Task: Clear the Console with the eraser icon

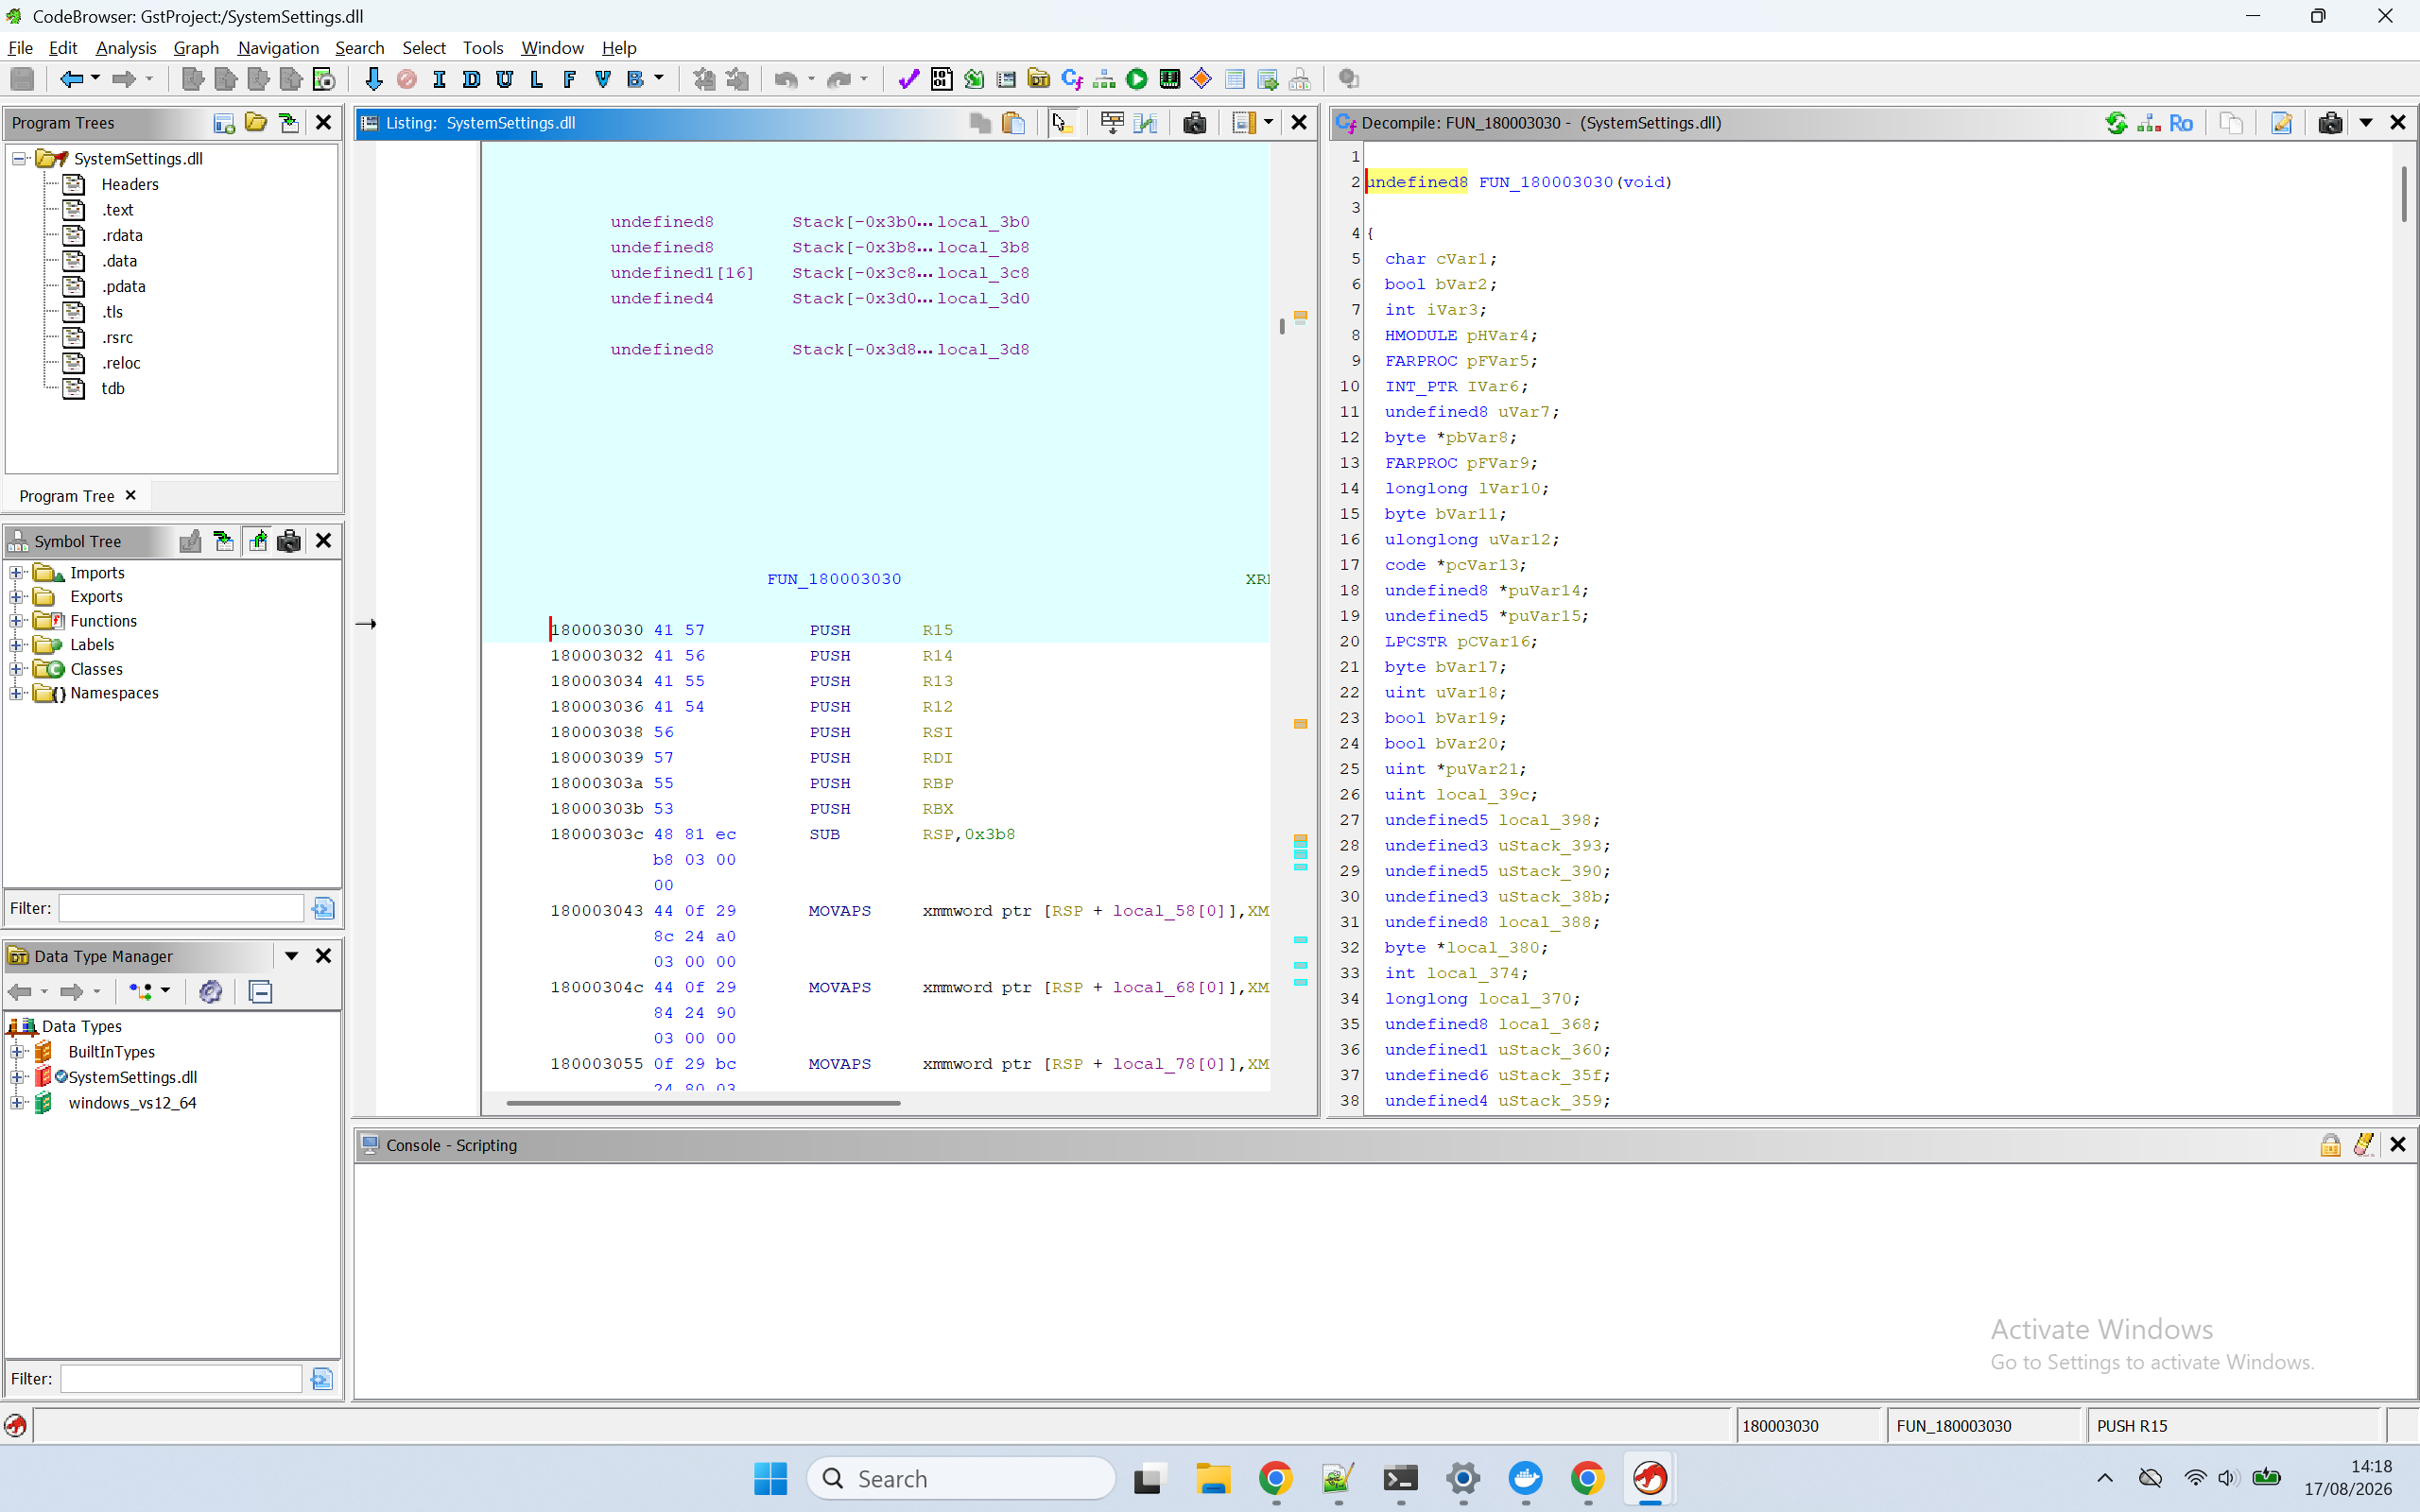Action: pos(2363,1145)
